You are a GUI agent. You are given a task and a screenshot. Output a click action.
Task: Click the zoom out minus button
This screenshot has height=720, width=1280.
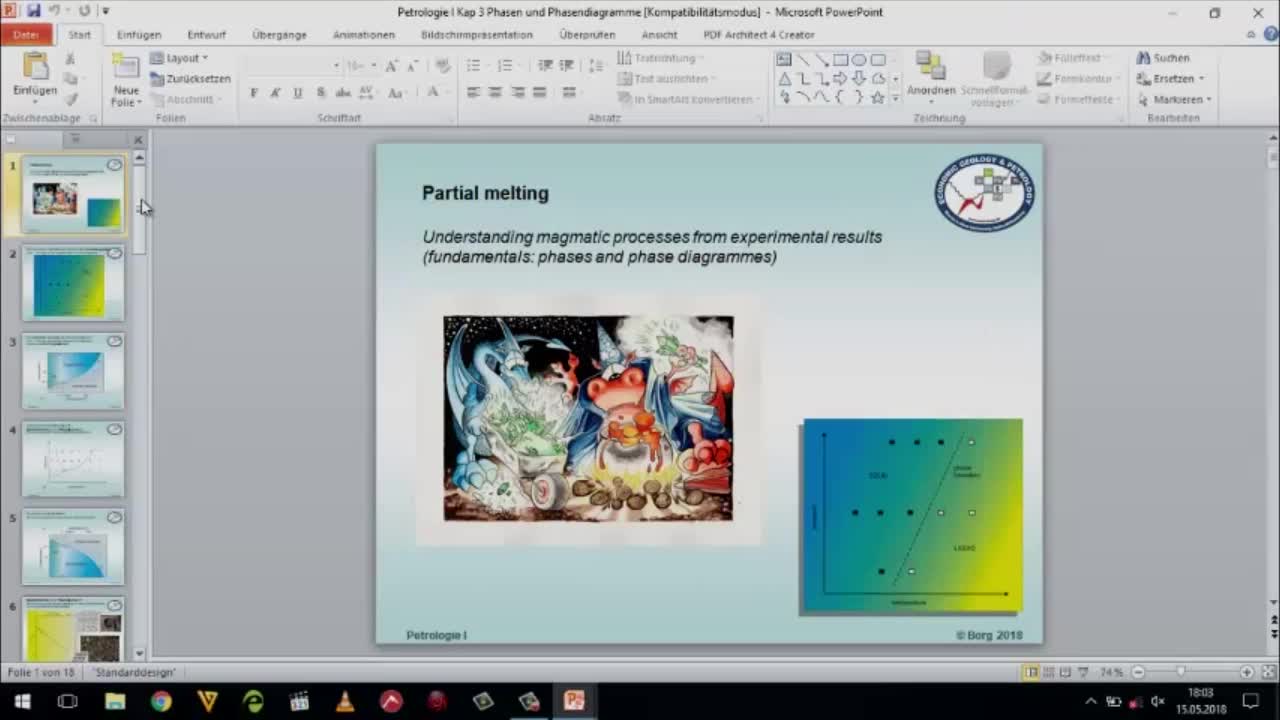(x=1138, y=672)
